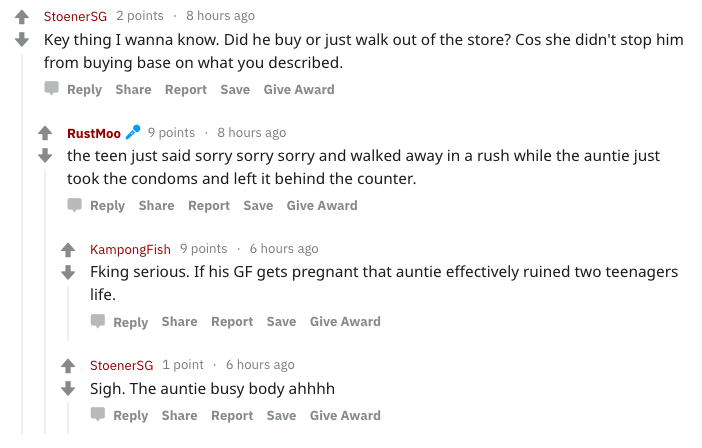Click RustMoo's microphone flair icon
The width and height of the screenshot is (702, 448).
[x=133, y=132]
